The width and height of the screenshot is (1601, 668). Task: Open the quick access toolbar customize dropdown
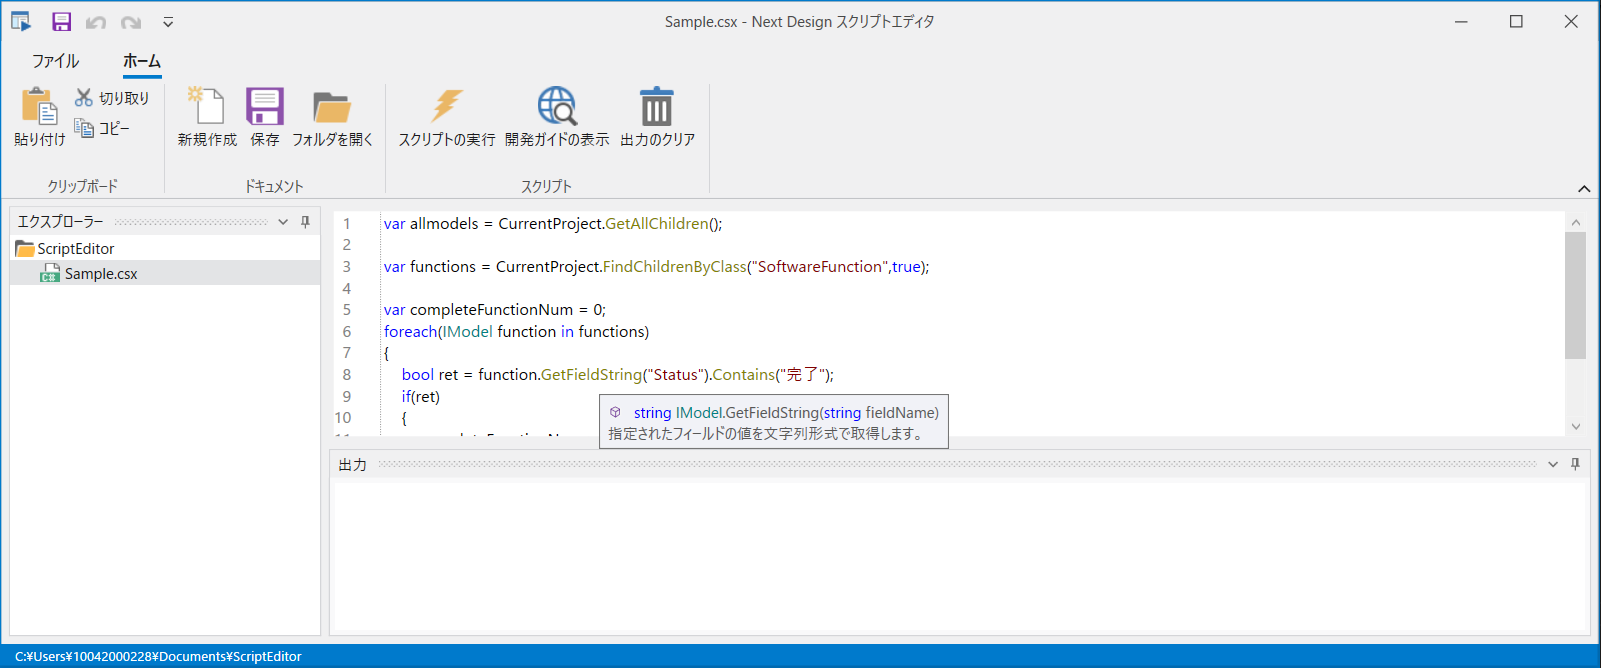point(168,22)
